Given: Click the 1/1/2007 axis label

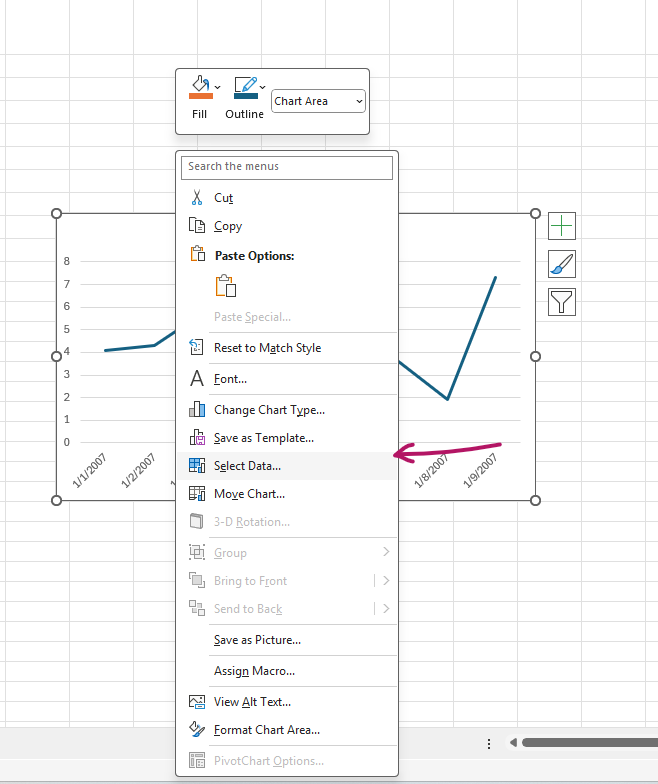Looking at the screenshot, I should (x=90, y=470).
